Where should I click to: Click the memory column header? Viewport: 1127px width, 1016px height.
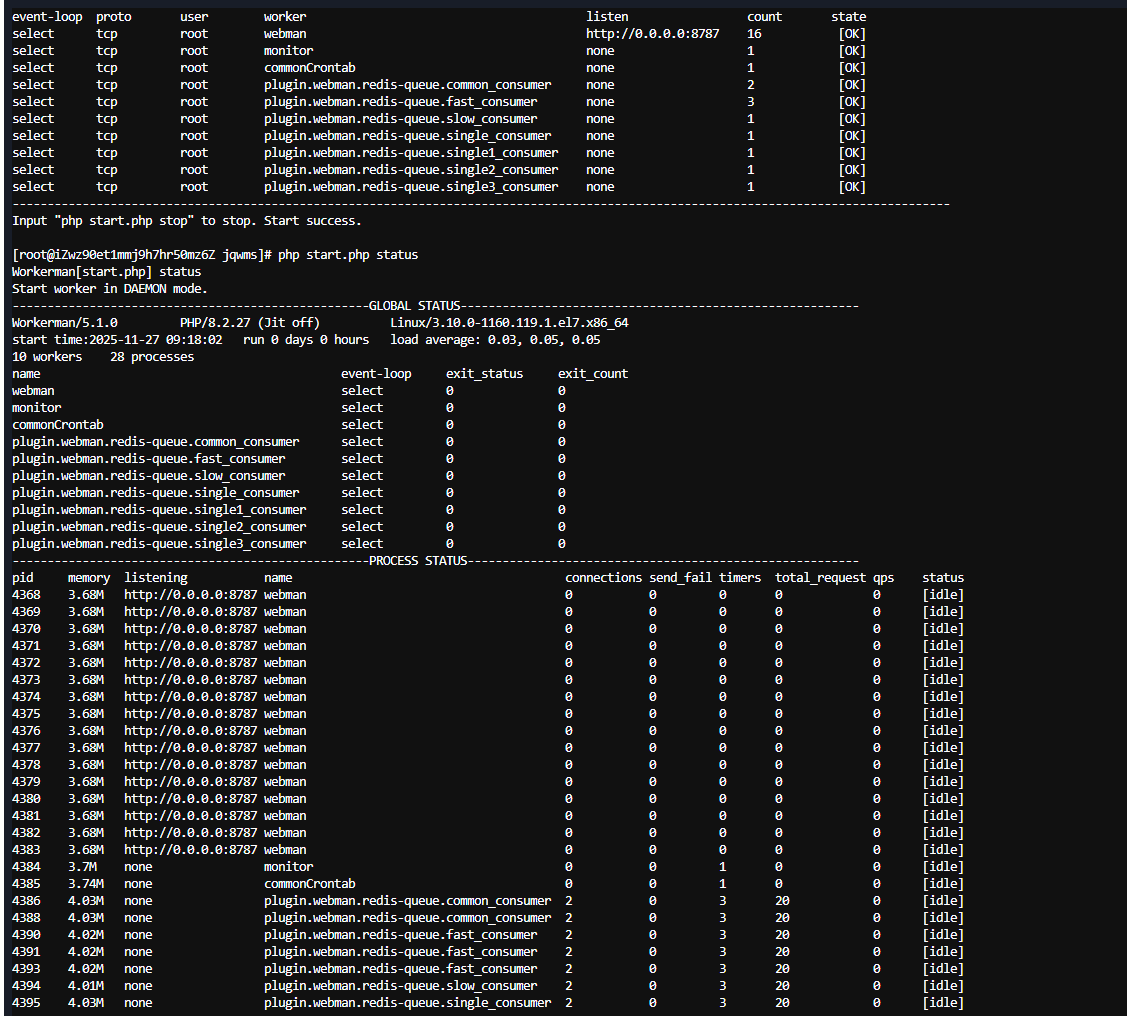click(x=89, y=578)
